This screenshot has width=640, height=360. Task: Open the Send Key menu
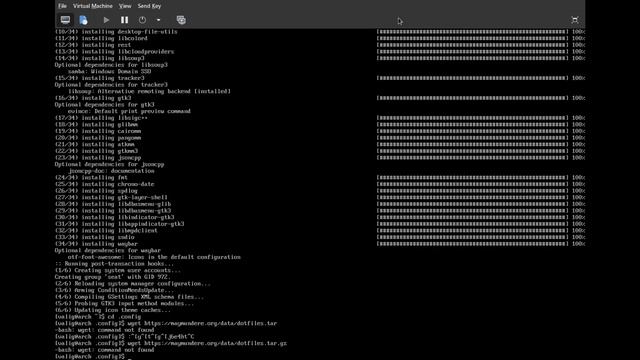click(x=149, y=6)
